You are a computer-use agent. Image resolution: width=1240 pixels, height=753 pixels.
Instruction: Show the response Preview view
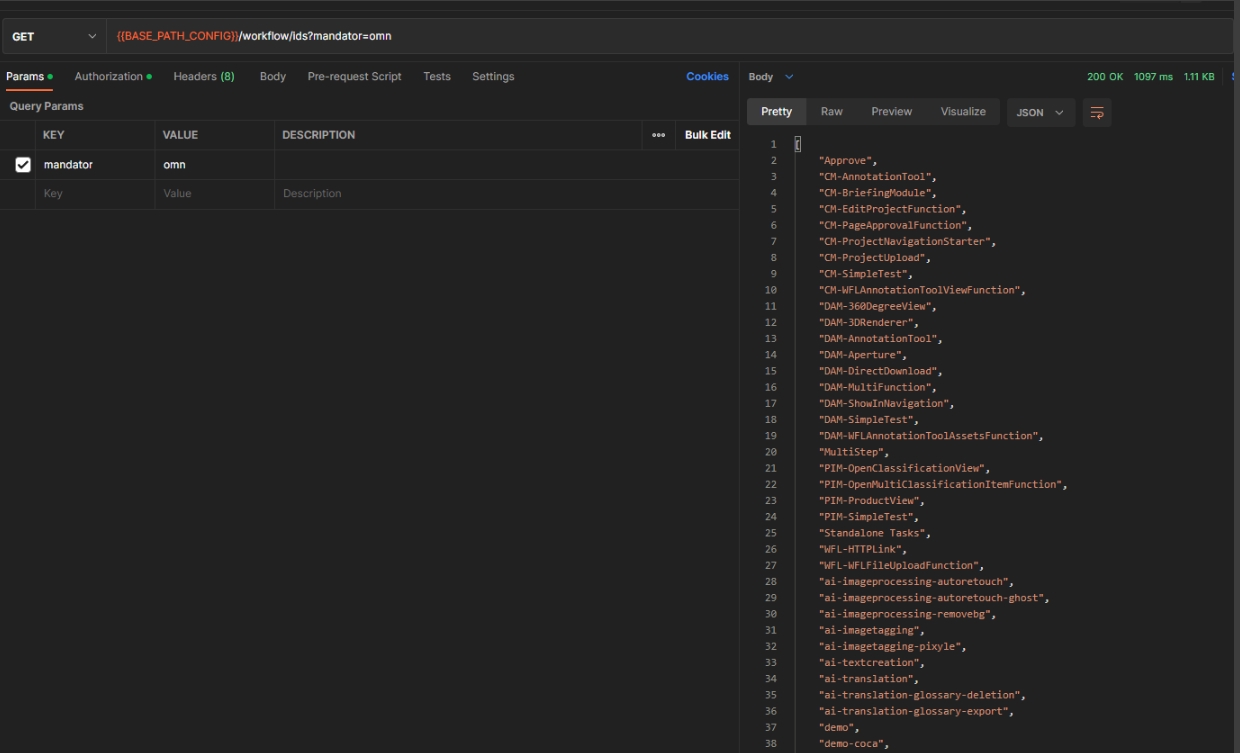pos(891,112)
